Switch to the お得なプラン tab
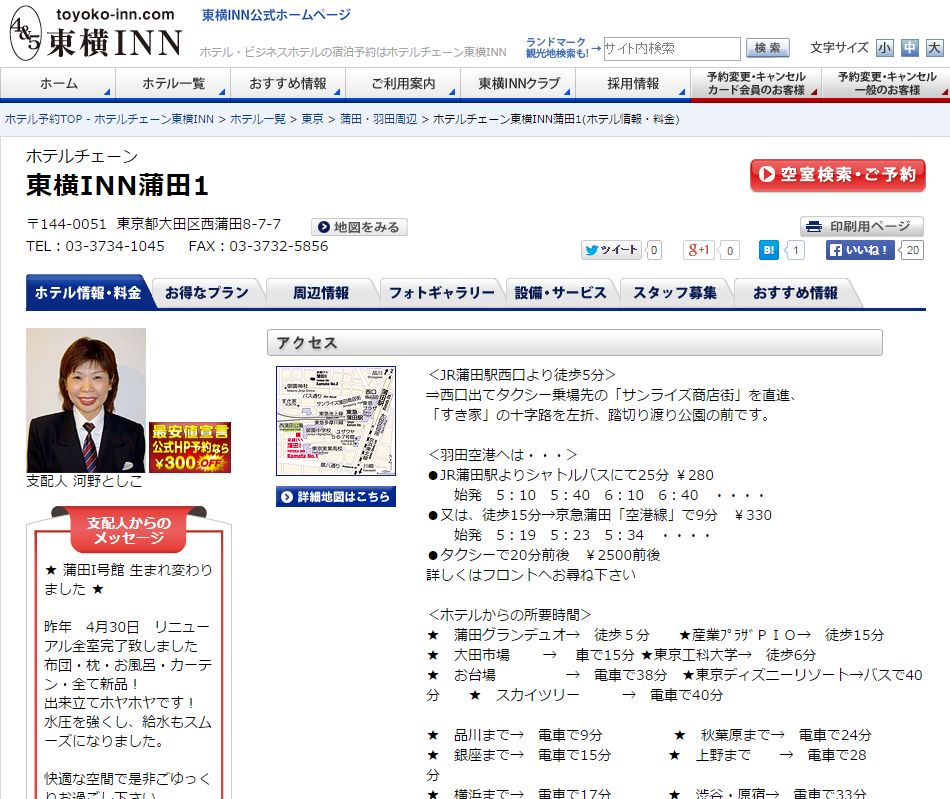The width and height of the screenshot is (950, 799). pyautogui.click(x=207, y=293)
